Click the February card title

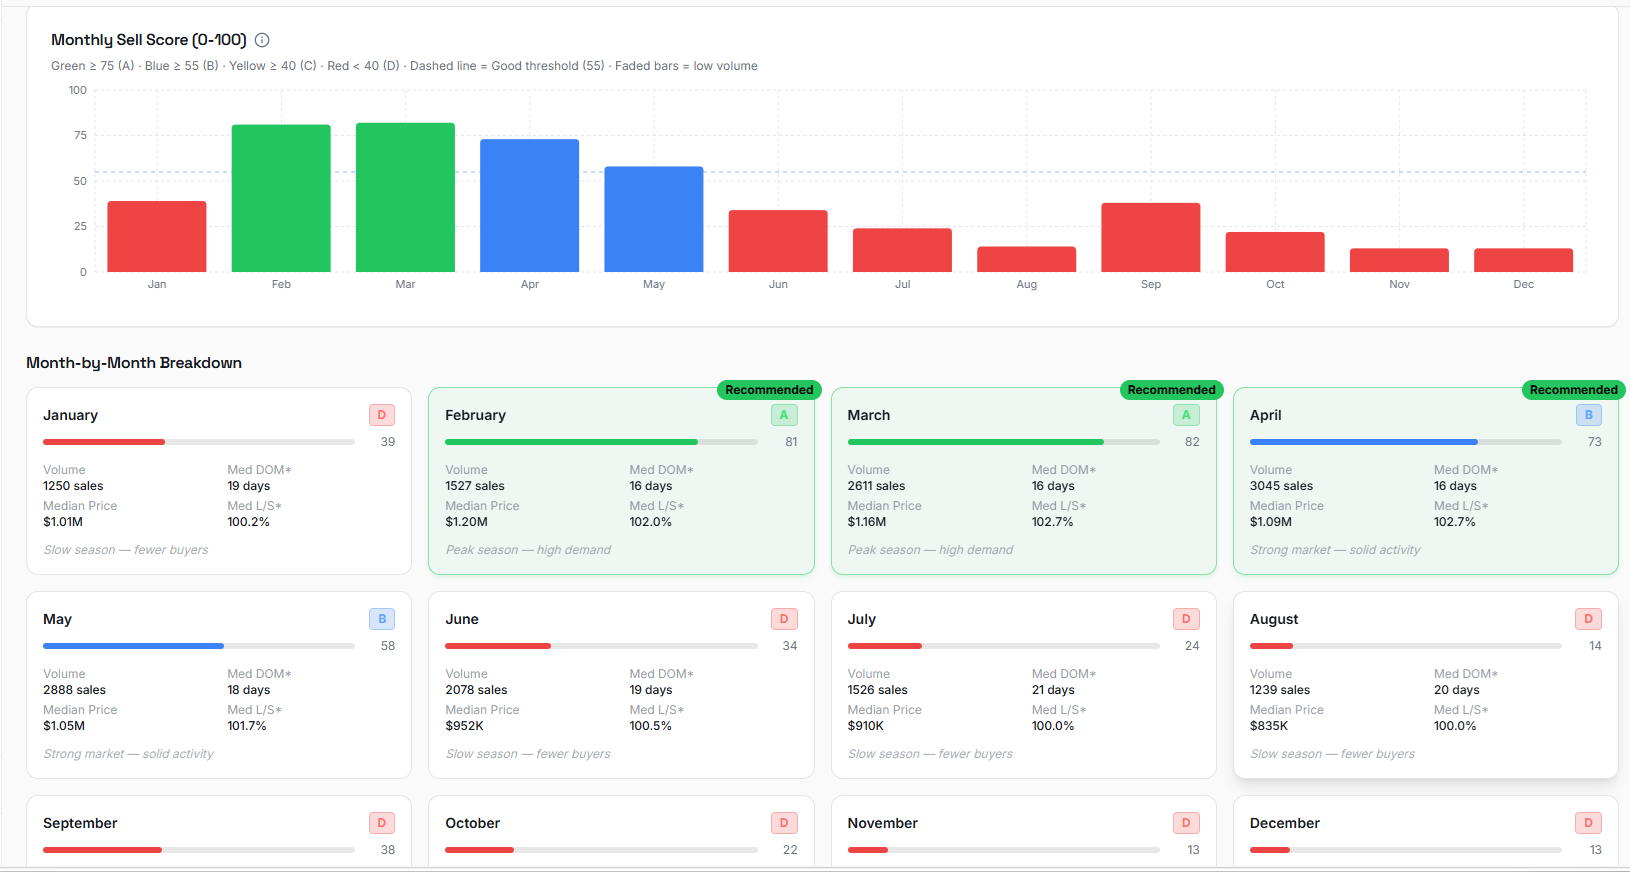point(475,415)
